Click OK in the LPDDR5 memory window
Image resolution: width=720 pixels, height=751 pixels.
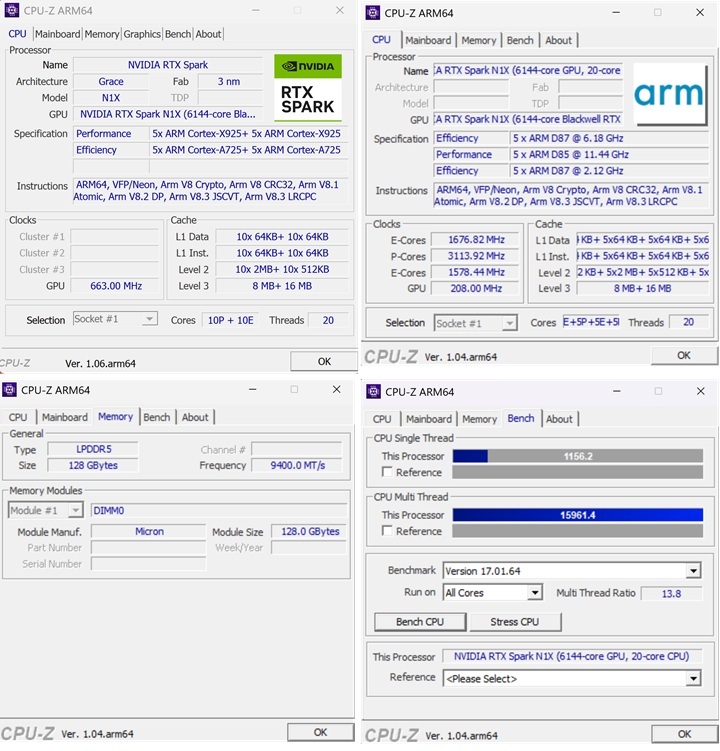(x=320, y=732)
